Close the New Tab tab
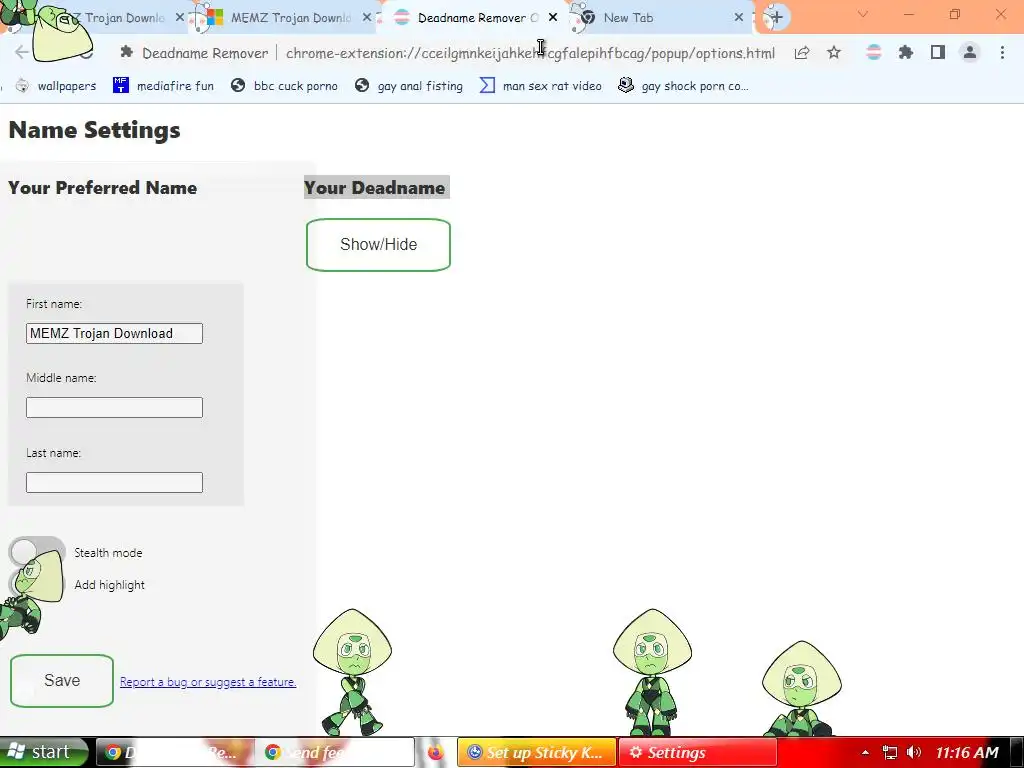The height and width of the screenshot is (768, 1024). 739,18
